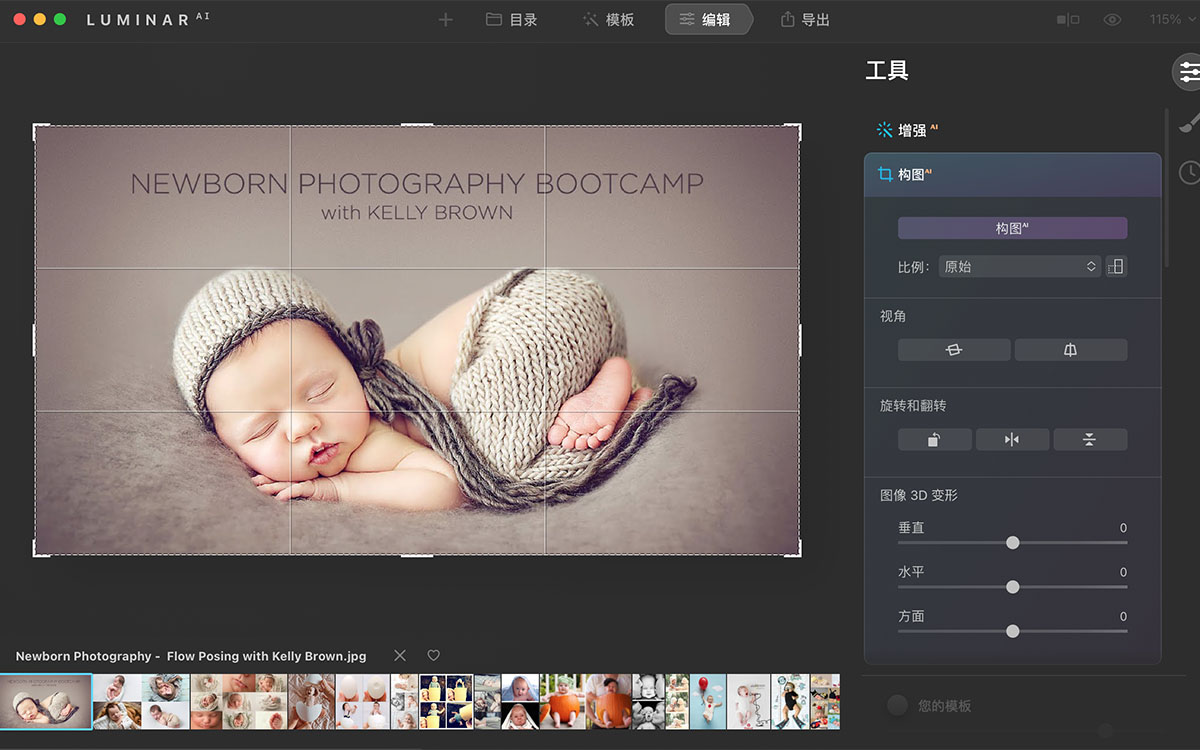Click the 方面 slider handle
This screenshot has width=1200, height=750.
pos(1013,631)
